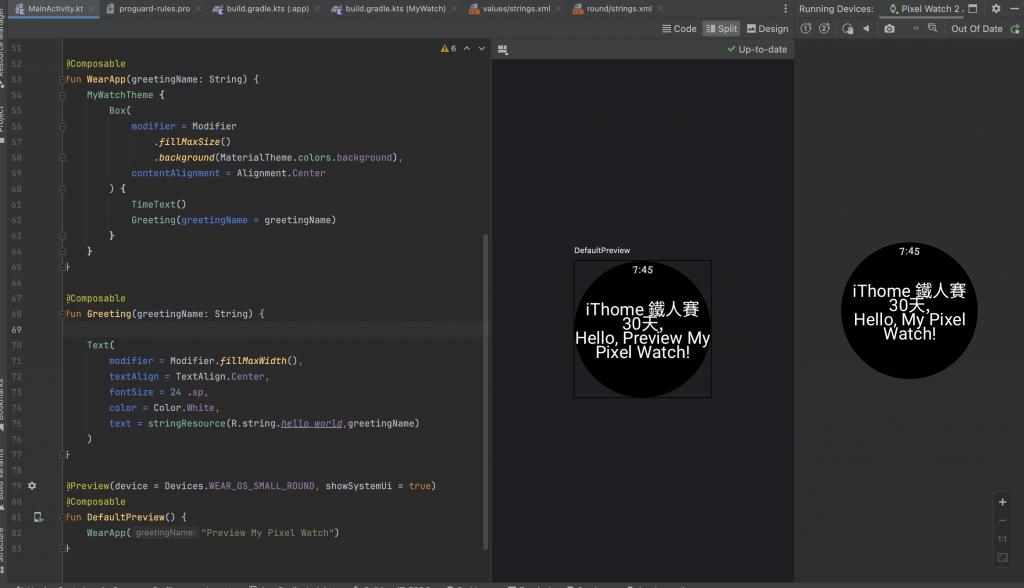Open the preview layout options icon
Screen dimensions: 1024x588
tap(503, 50)
